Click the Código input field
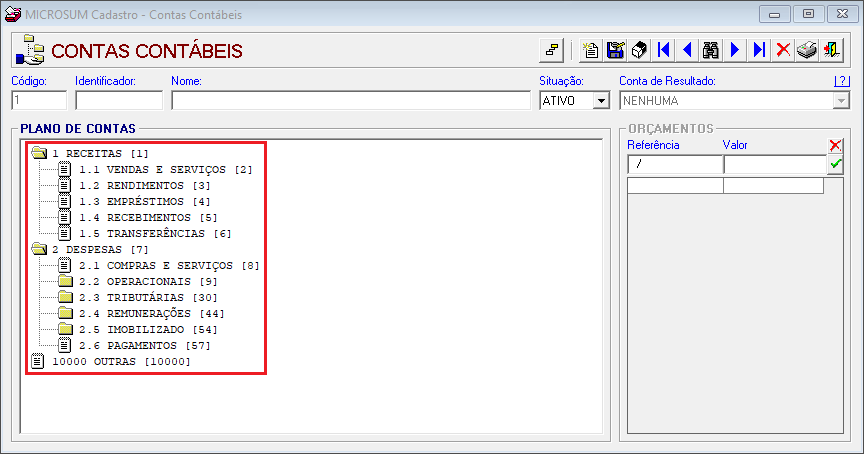This screenshot has height=454, width=864. pyautogui.click(x=39, y=100)
